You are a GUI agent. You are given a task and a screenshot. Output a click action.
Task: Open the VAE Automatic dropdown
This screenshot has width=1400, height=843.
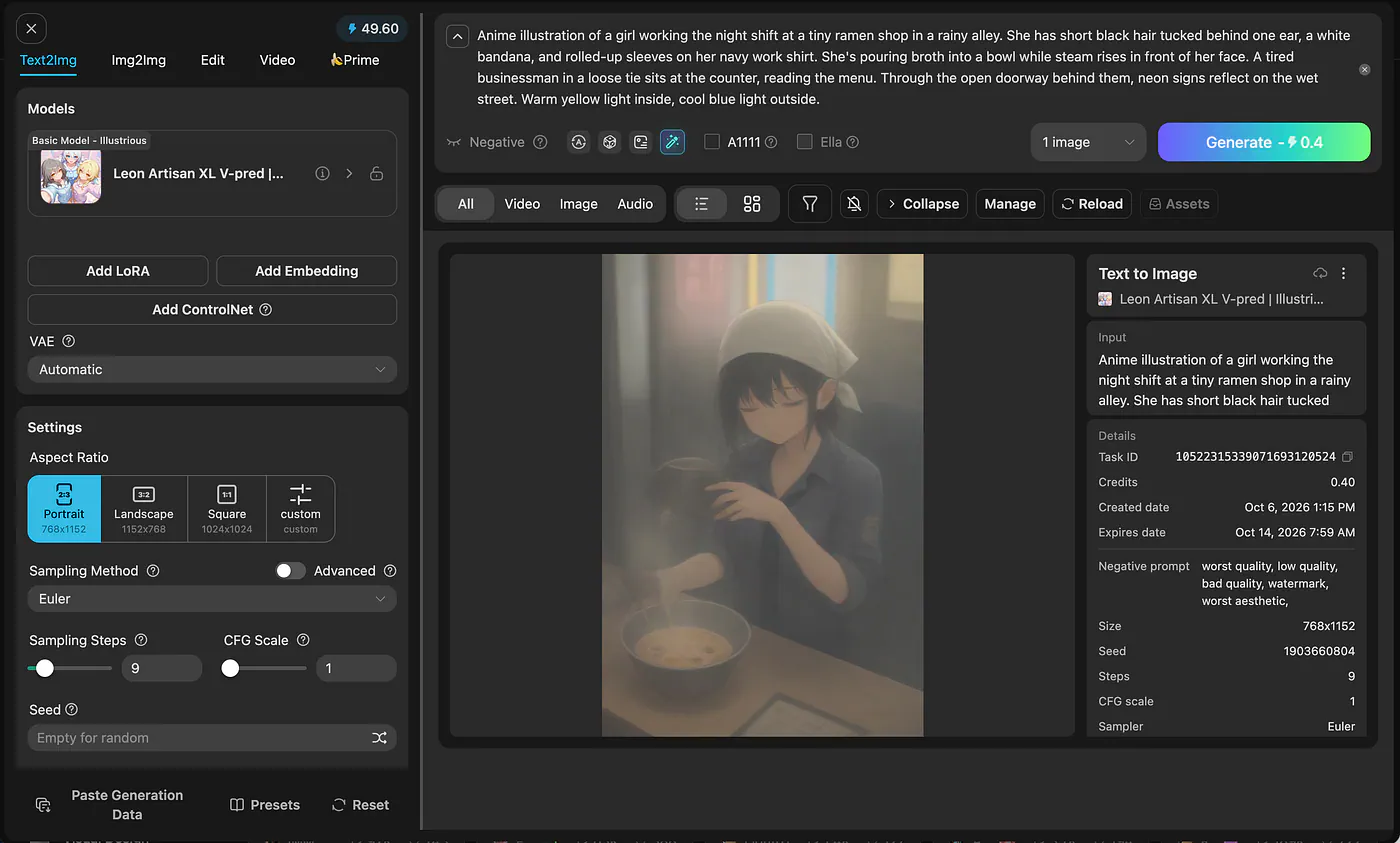212,370
